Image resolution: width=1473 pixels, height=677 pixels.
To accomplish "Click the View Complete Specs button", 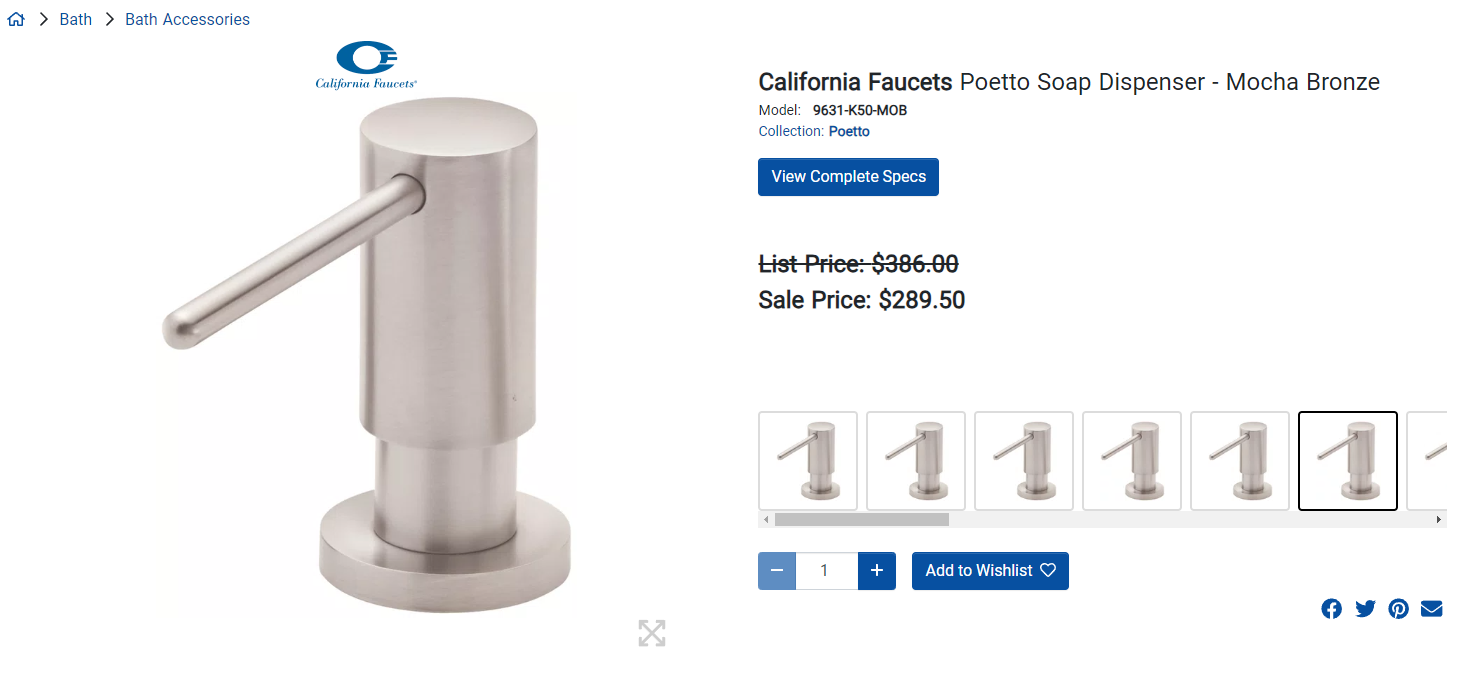I will click(x=848, y=176).
